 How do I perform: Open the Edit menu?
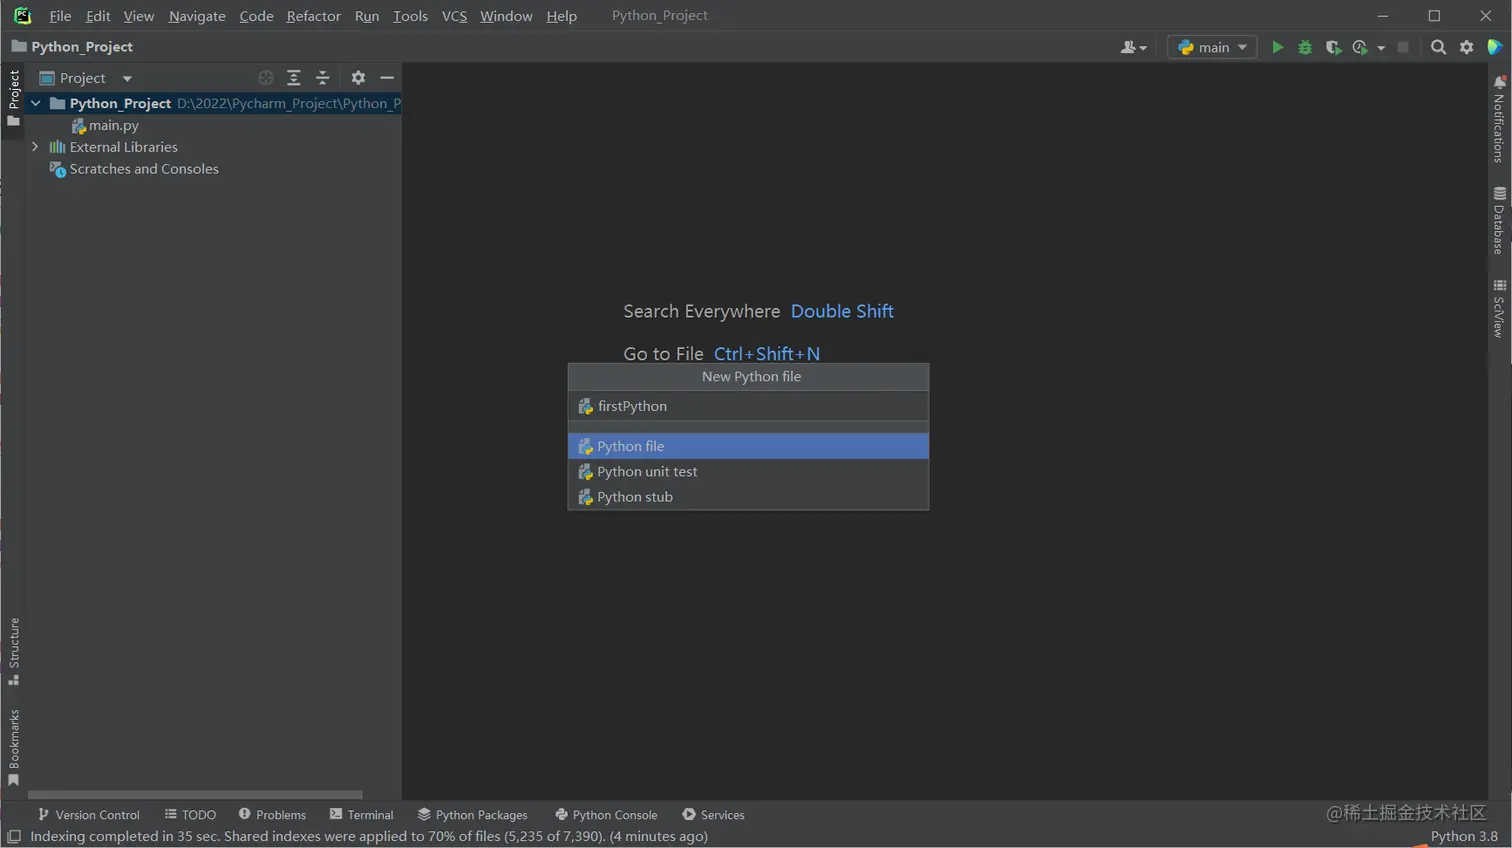pyautogui.click(x=98, y=16)
